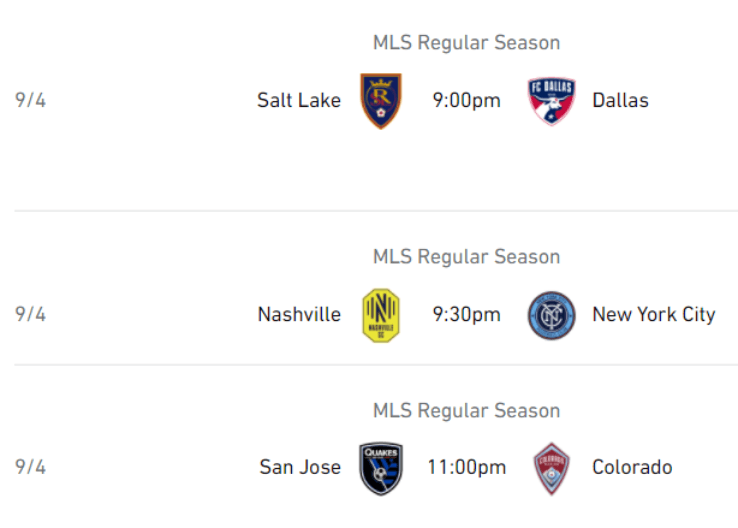Click the FC Dallas logo

(552, 100)
